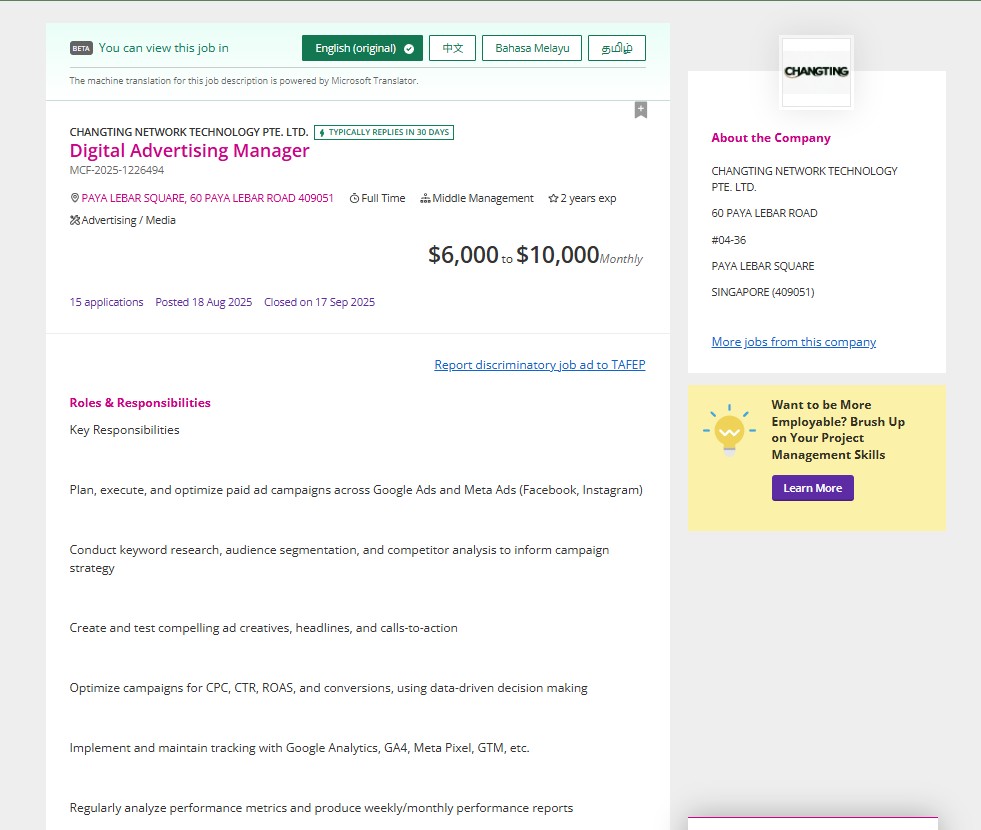
Task: View the job description in Tamil
Action: point(617,48)
